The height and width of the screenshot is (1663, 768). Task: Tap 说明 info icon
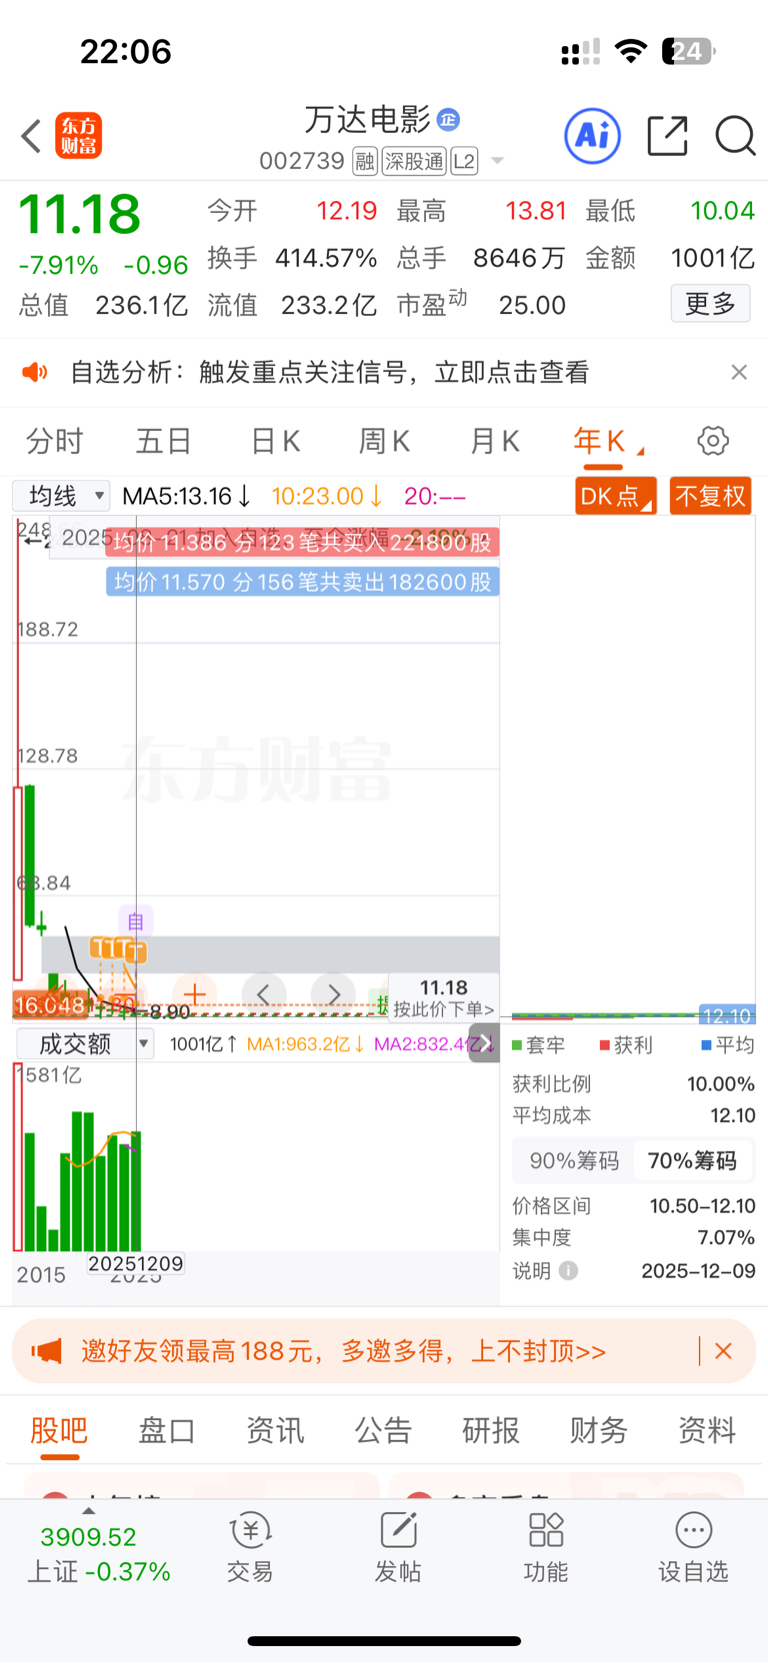click(568, 1271)
